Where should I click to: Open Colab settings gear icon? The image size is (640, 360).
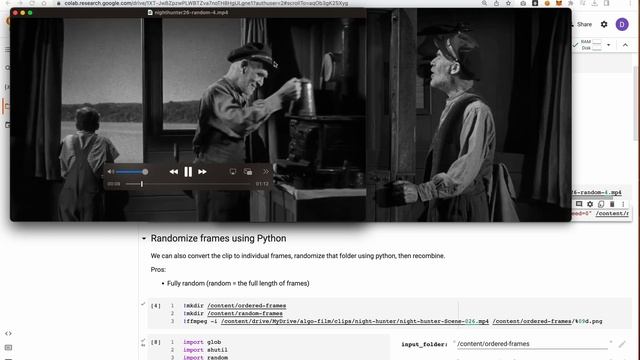604,24
